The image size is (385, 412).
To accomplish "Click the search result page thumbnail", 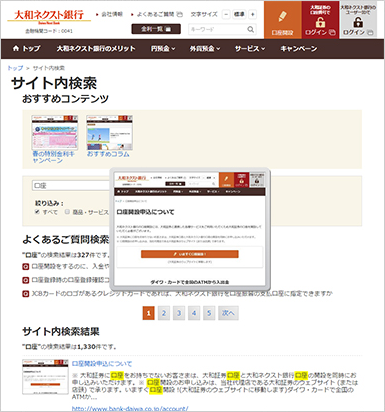I will pos(45,377).
